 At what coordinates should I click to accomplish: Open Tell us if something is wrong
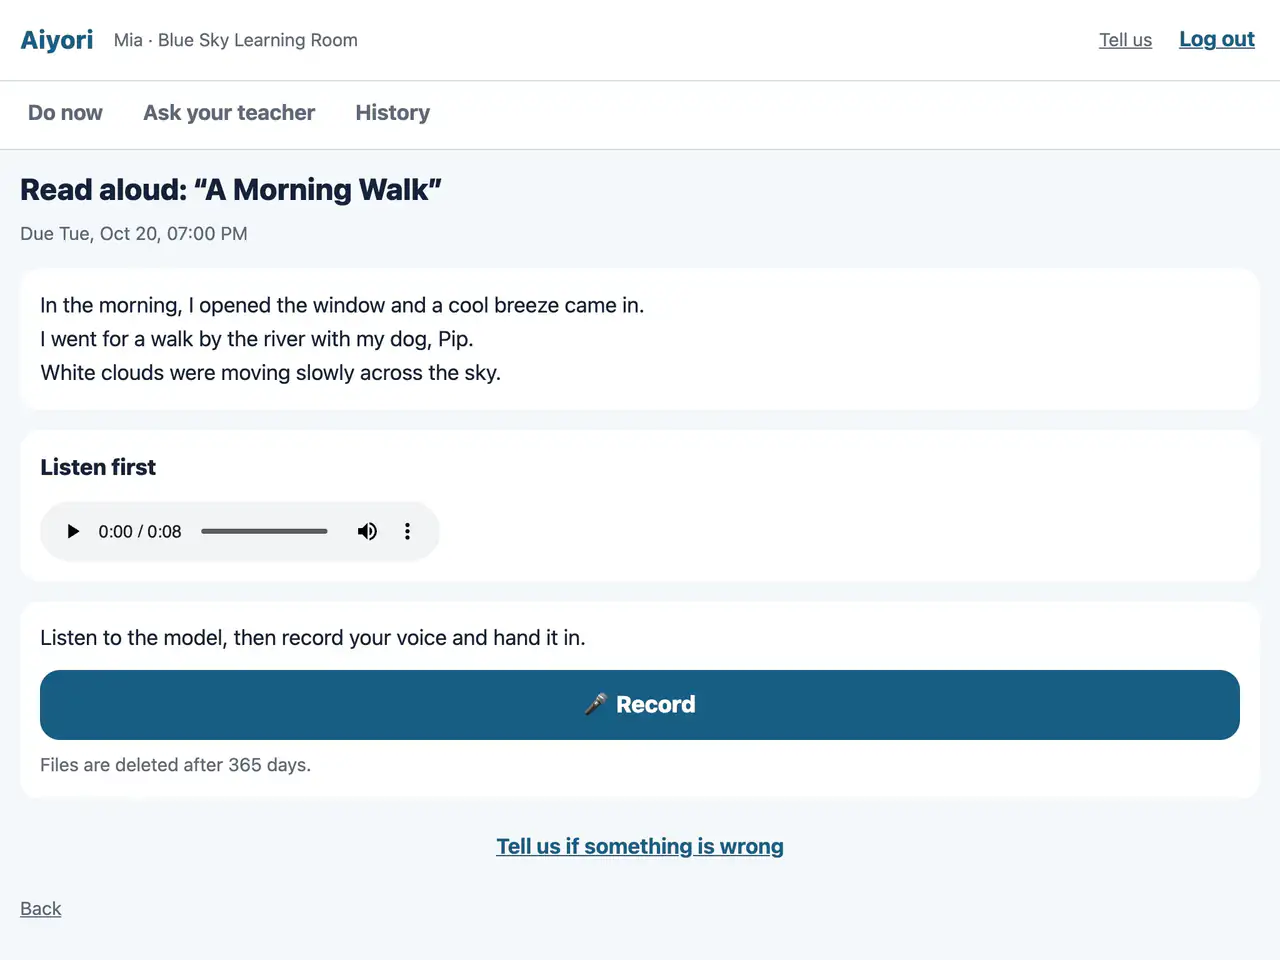640,846
